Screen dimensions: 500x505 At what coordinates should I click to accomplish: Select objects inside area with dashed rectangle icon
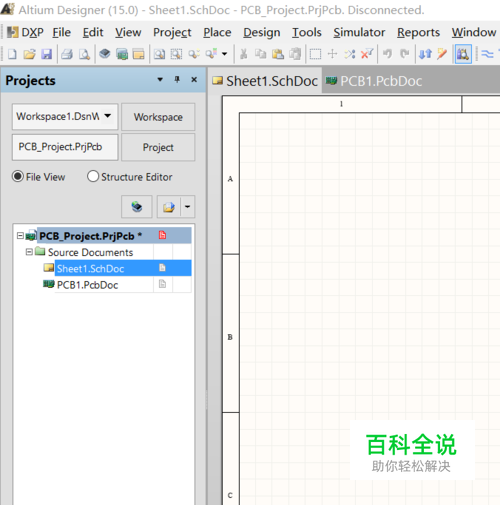315,54
